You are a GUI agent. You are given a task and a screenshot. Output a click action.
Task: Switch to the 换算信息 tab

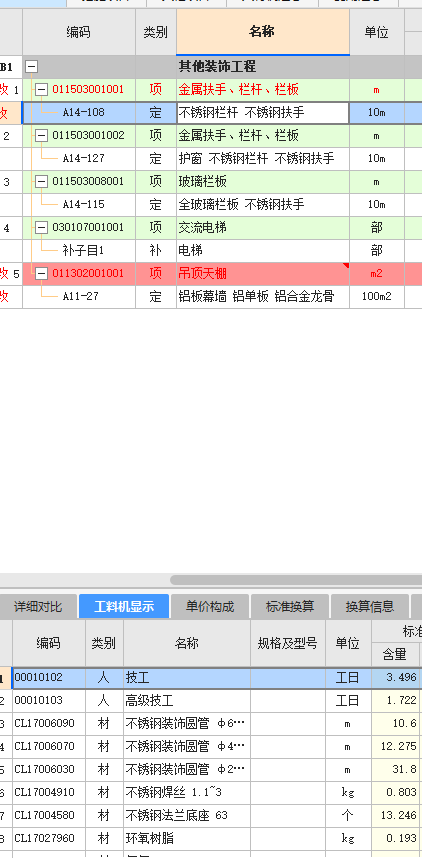click(370, 606)
